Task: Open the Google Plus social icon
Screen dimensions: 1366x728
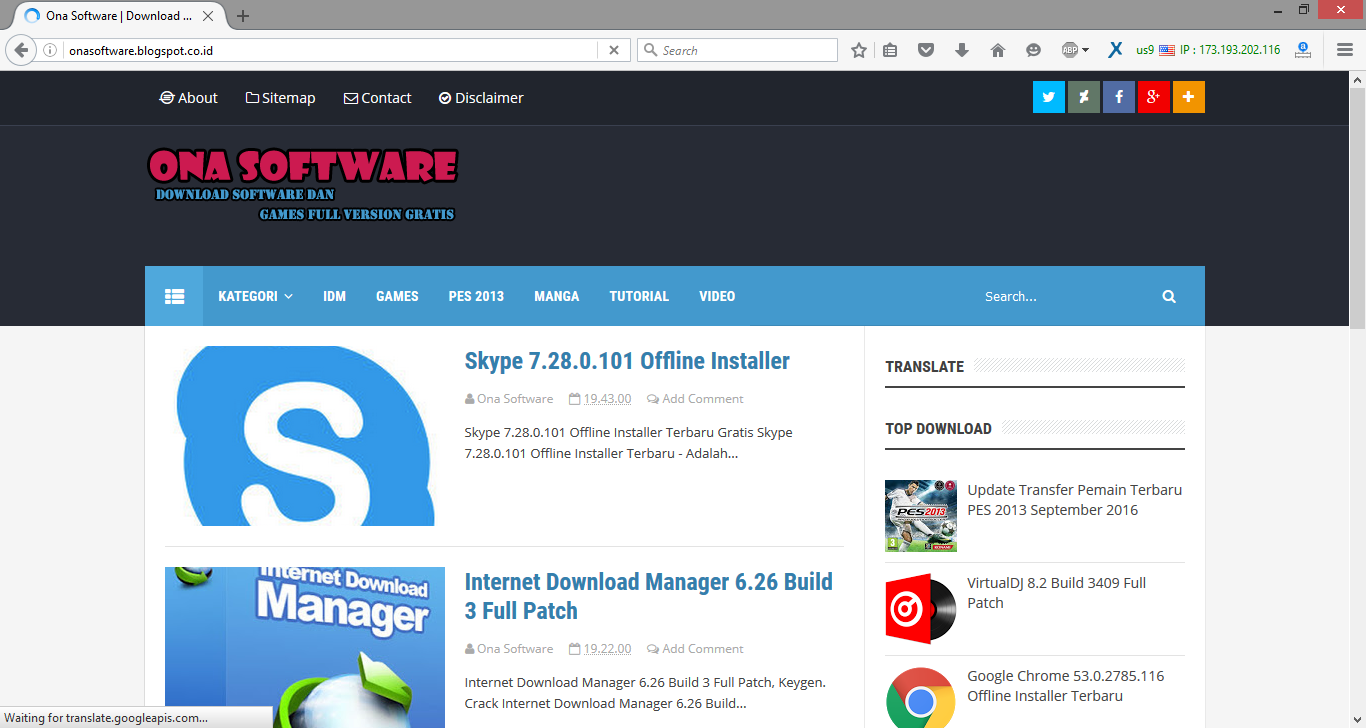Action: (1154, 97)
